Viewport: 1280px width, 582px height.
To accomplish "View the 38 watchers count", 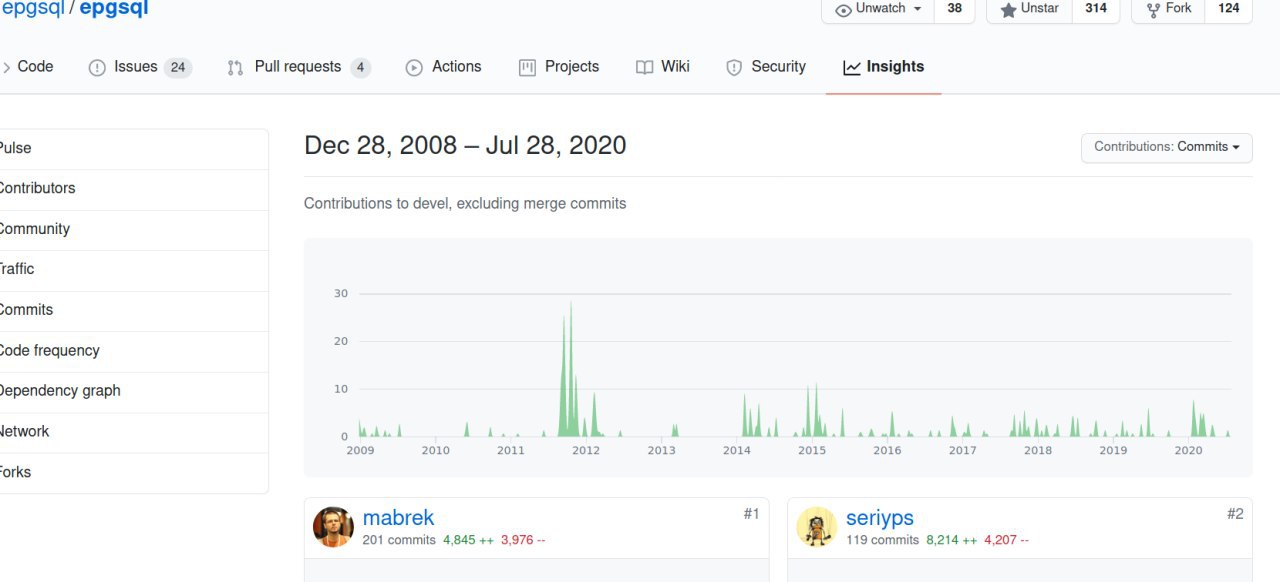I will pos(955,9).
